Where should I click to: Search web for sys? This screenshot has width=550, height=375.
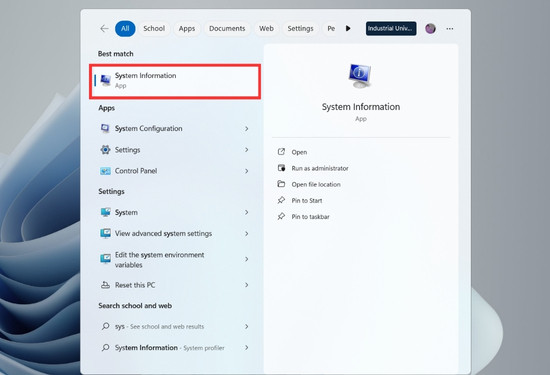pos(175,327)
